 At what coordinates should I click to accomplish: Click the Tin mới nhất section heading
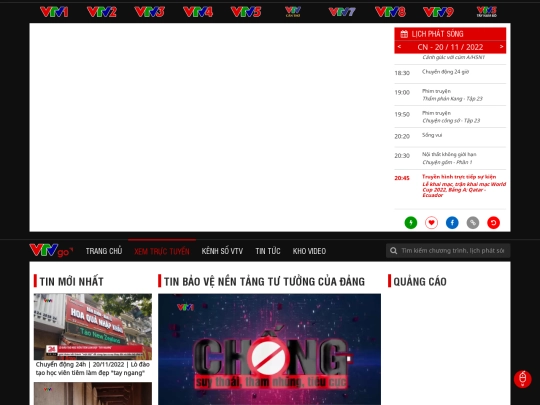pyautogui.click(x=72, y=281)
